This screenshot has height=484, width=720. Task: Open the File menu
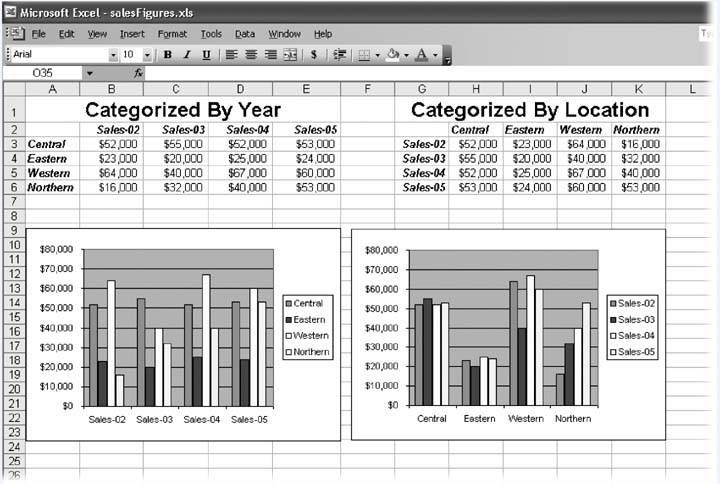tap(39, 34)
